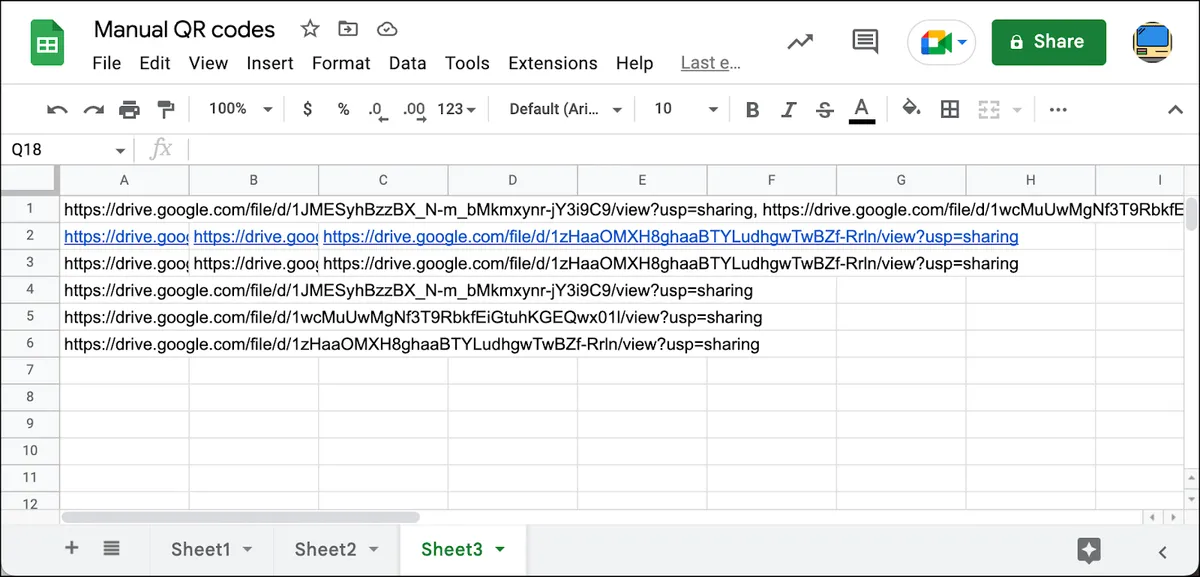Select the column D header
Viewport: 1200px width, 577px height.
click(512, 180)
